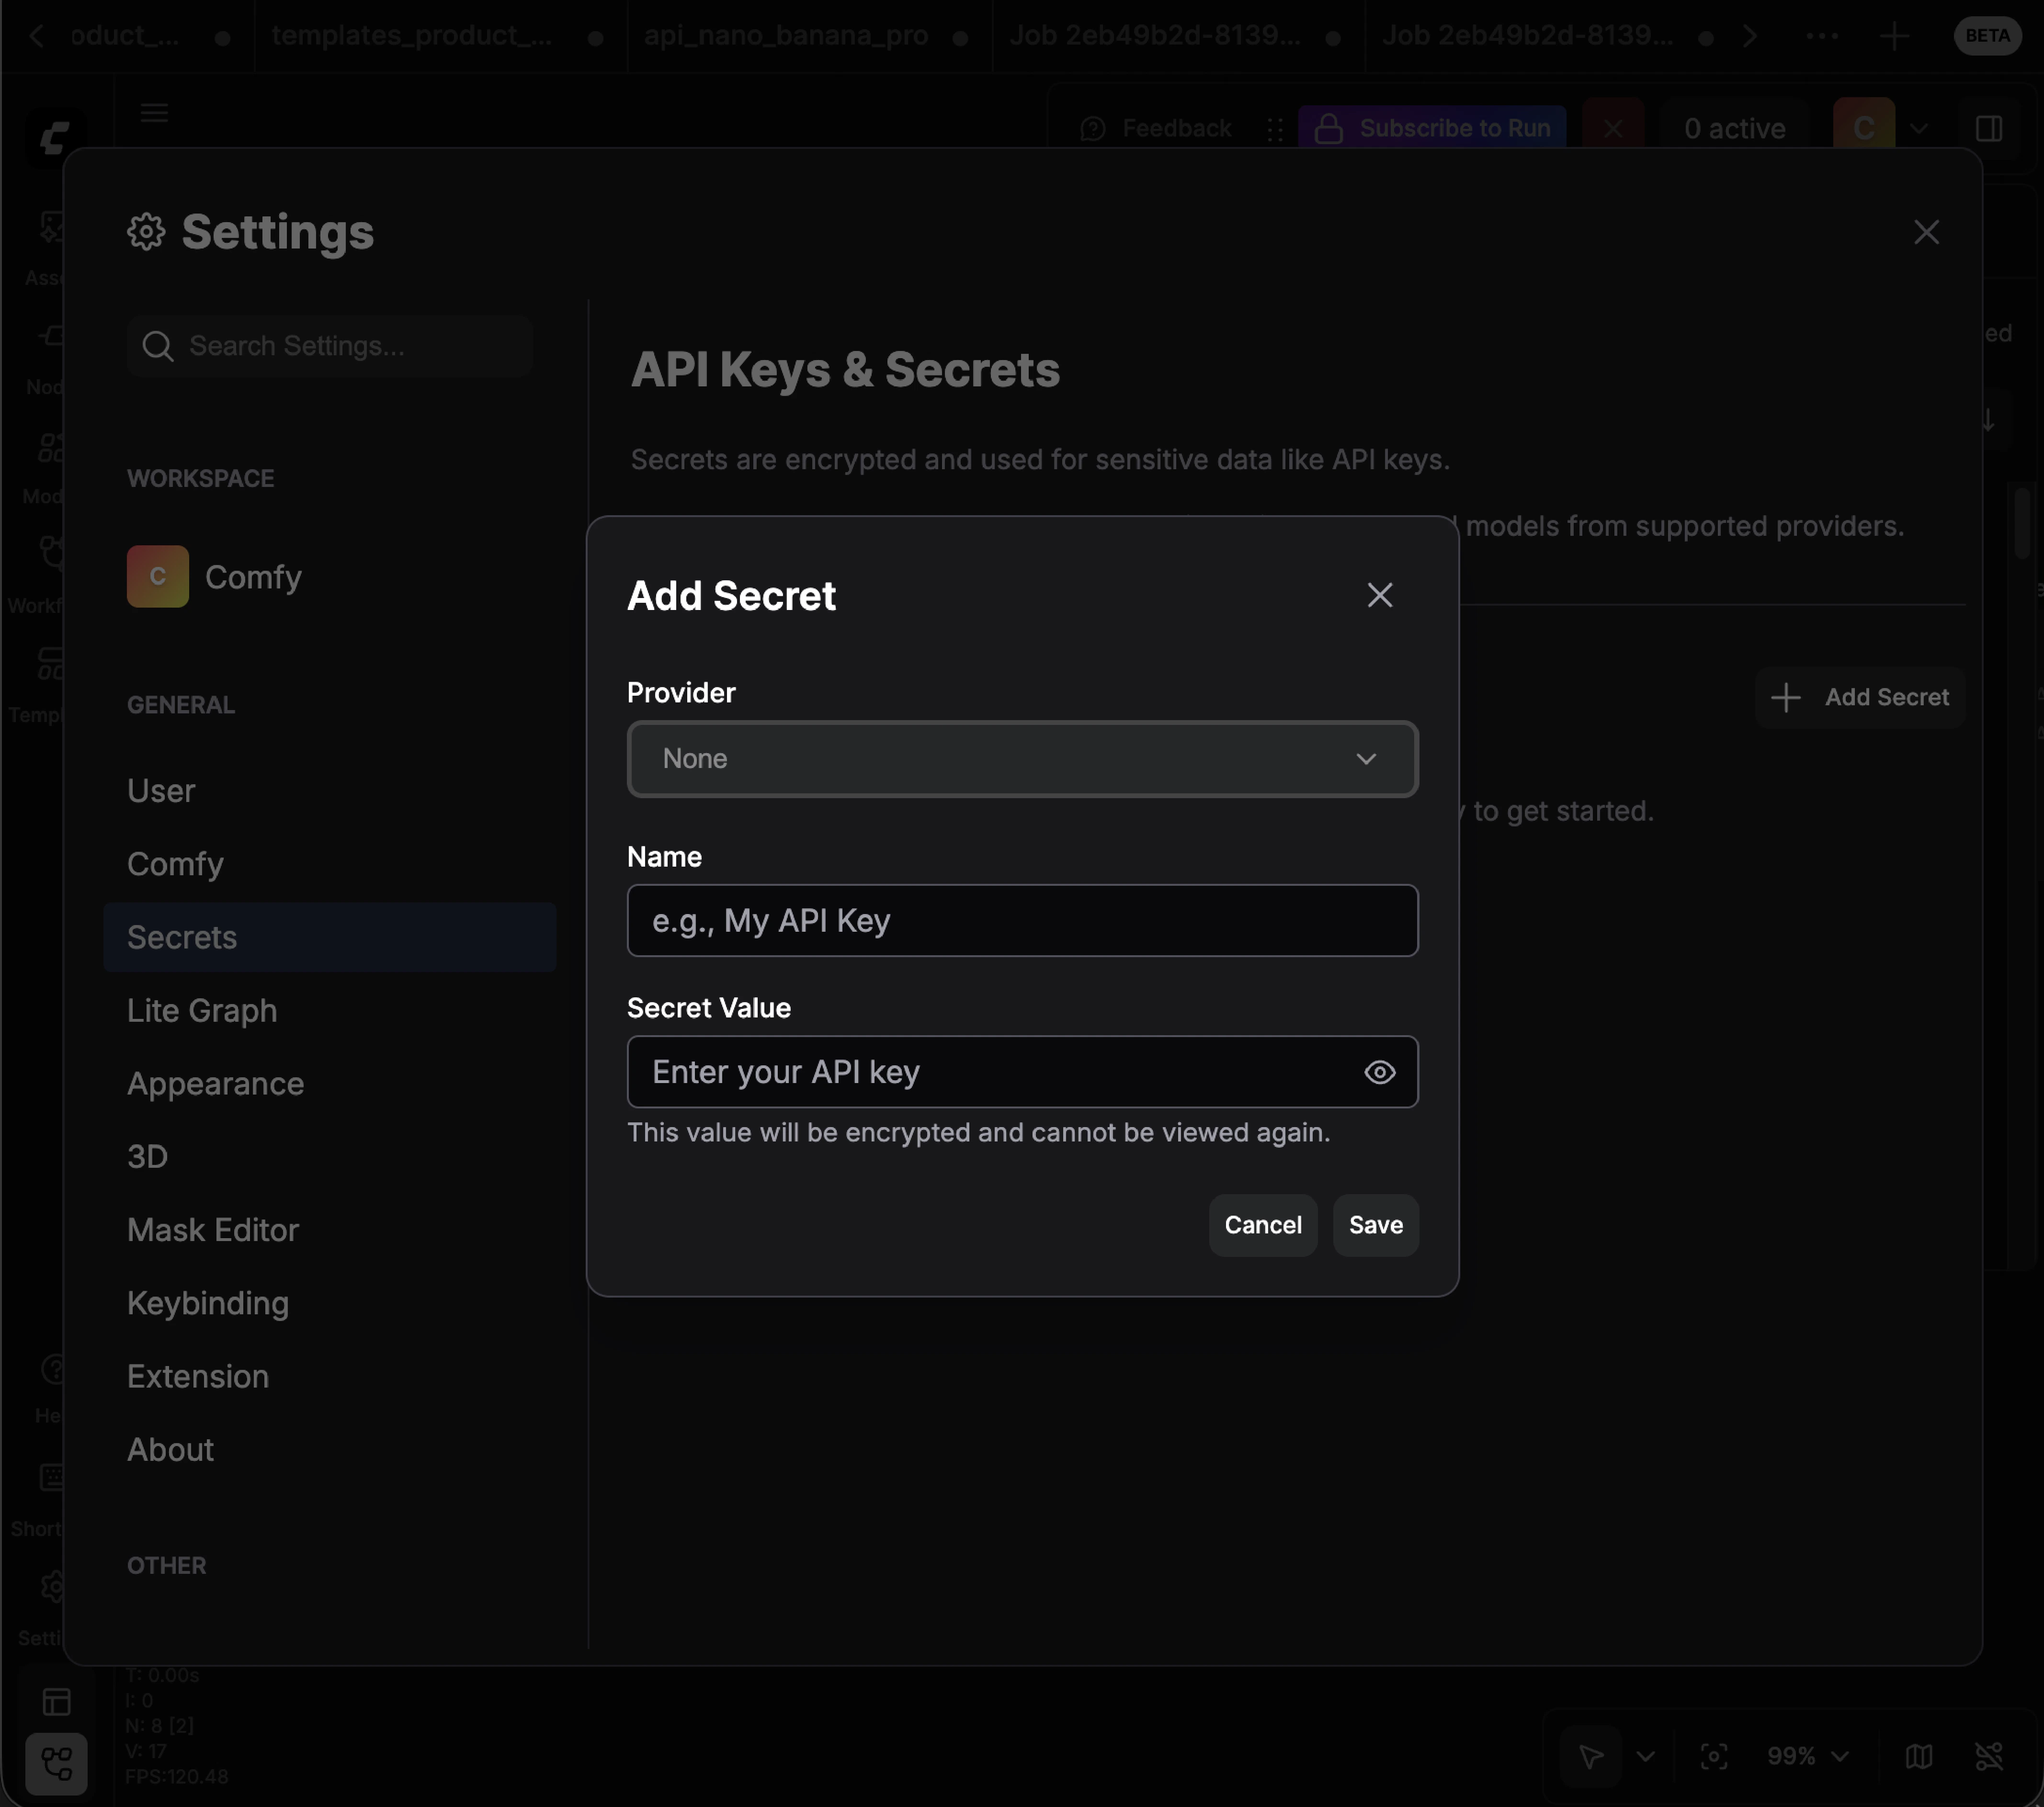
Task: Click the orange Comfy workspace avatar
Action: click(156, 576)
